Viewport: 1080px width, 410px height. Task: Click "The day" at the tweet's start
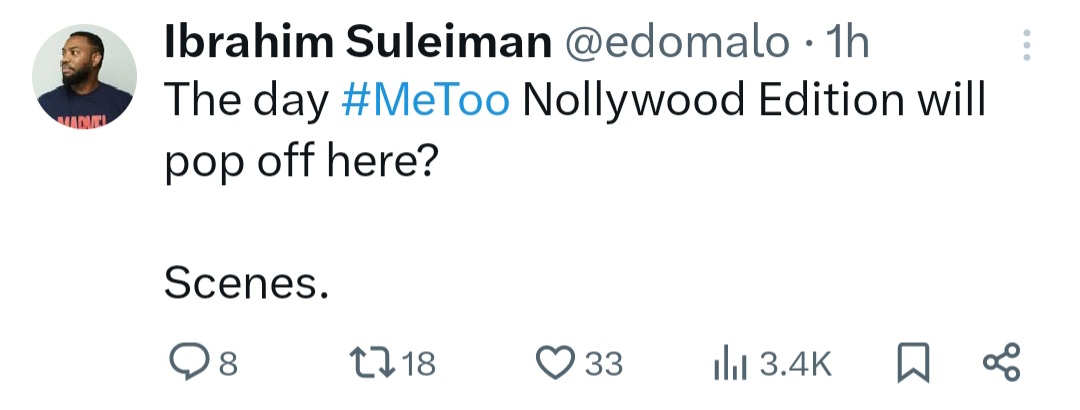[245, 101]
